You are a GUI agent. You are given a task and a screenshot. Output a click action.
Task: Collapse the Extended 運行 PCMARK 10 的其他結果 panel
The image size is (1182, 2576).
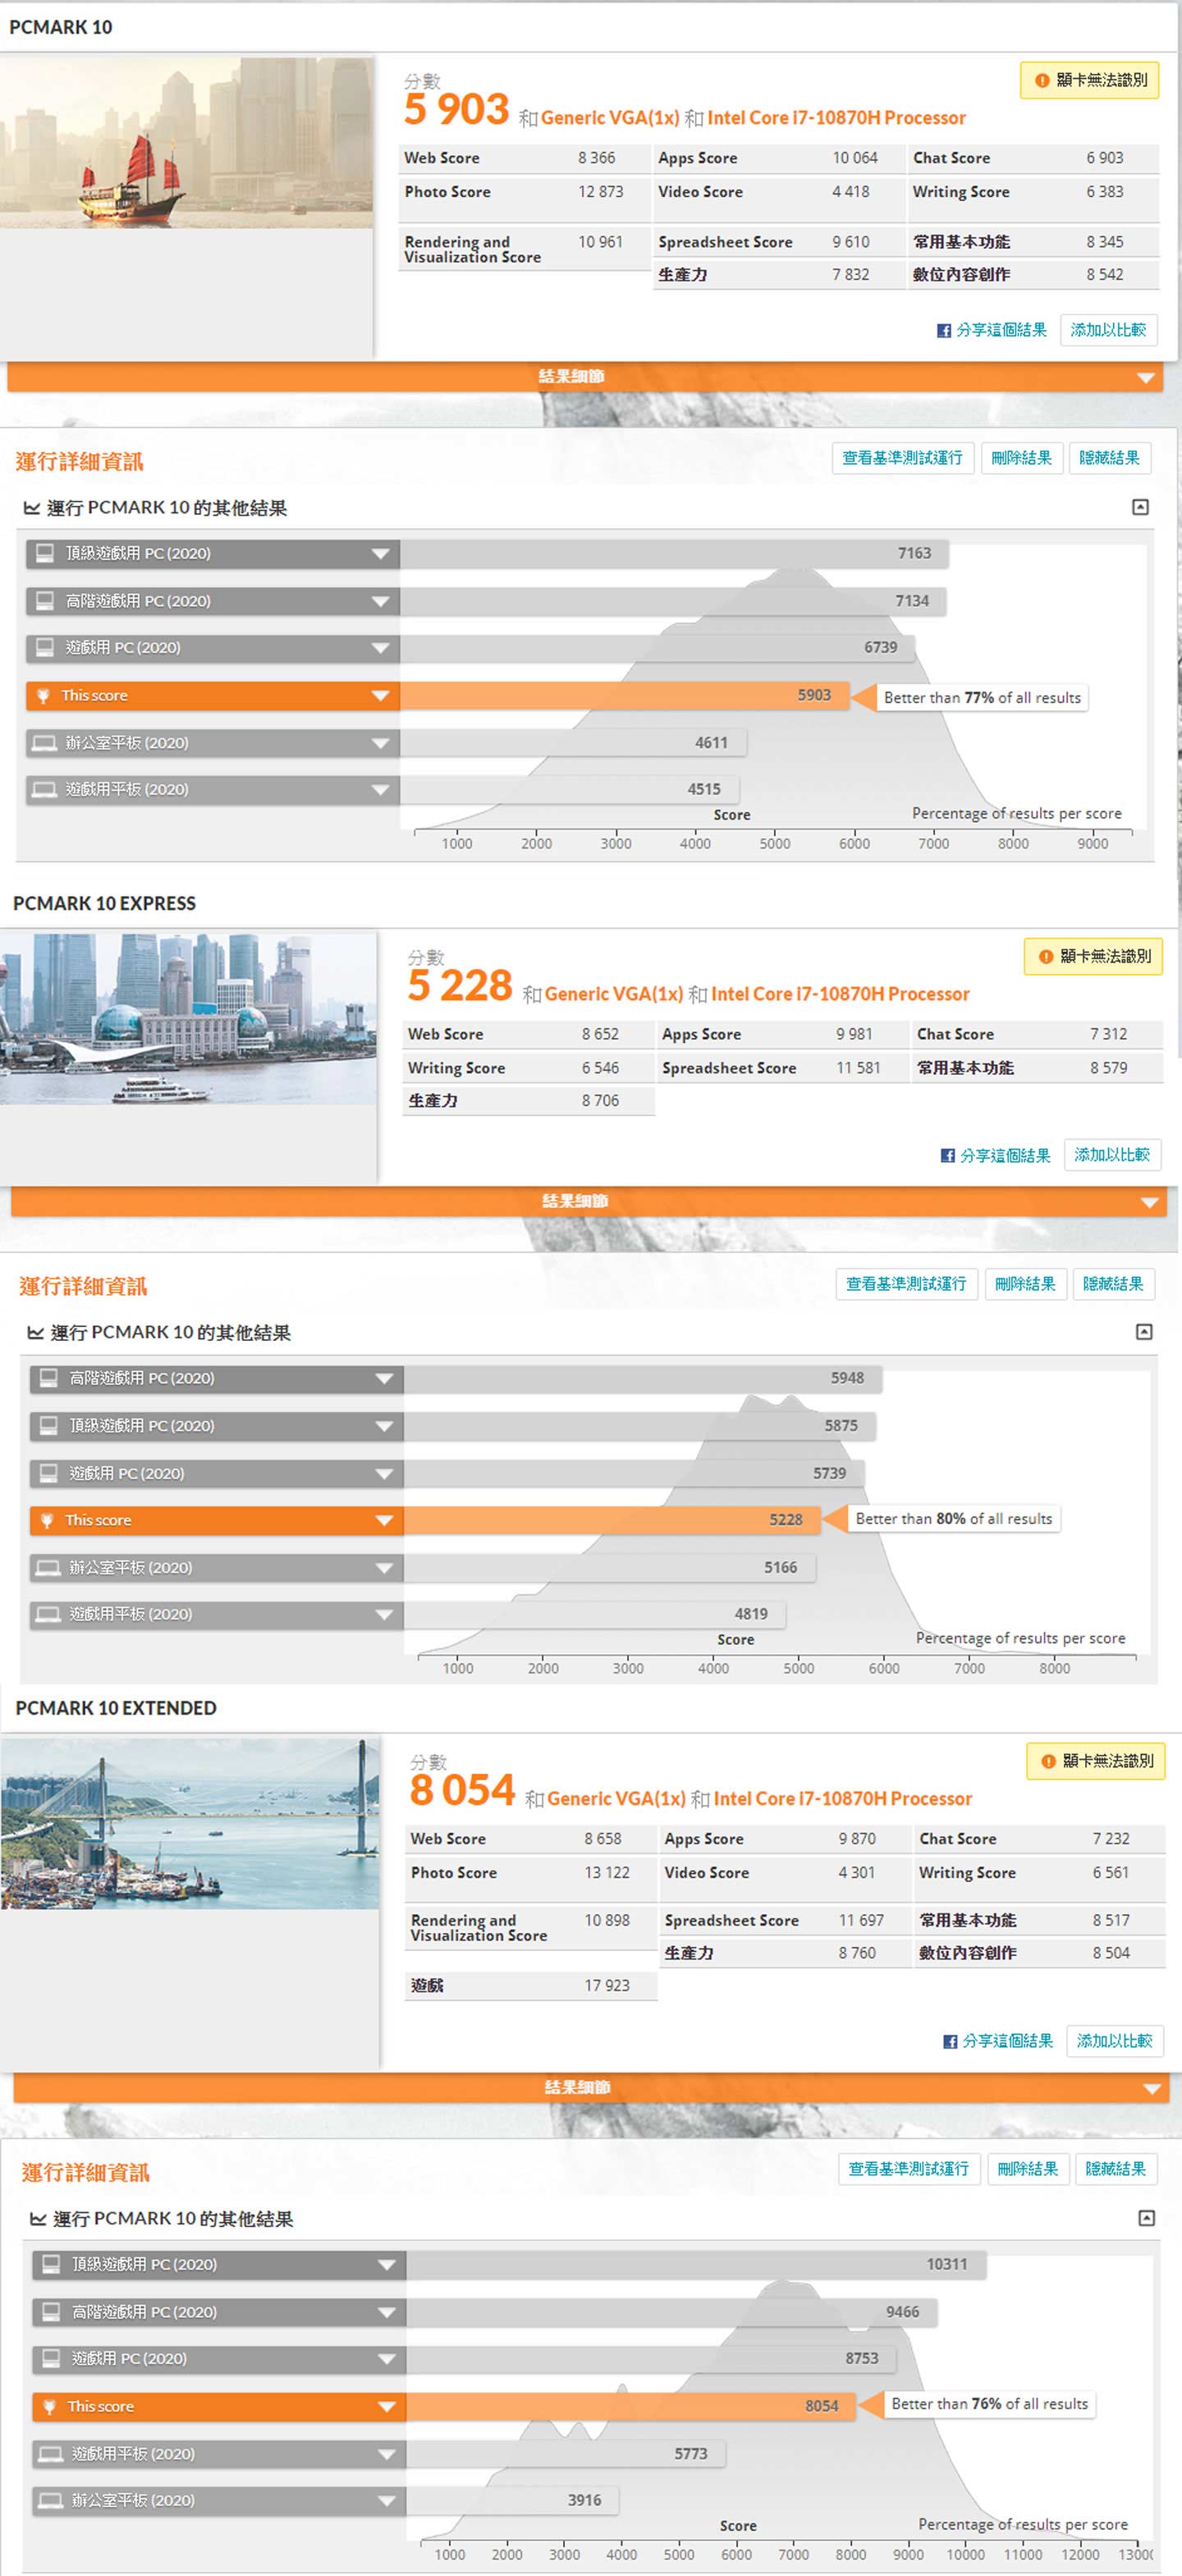pos(1147,2218)
